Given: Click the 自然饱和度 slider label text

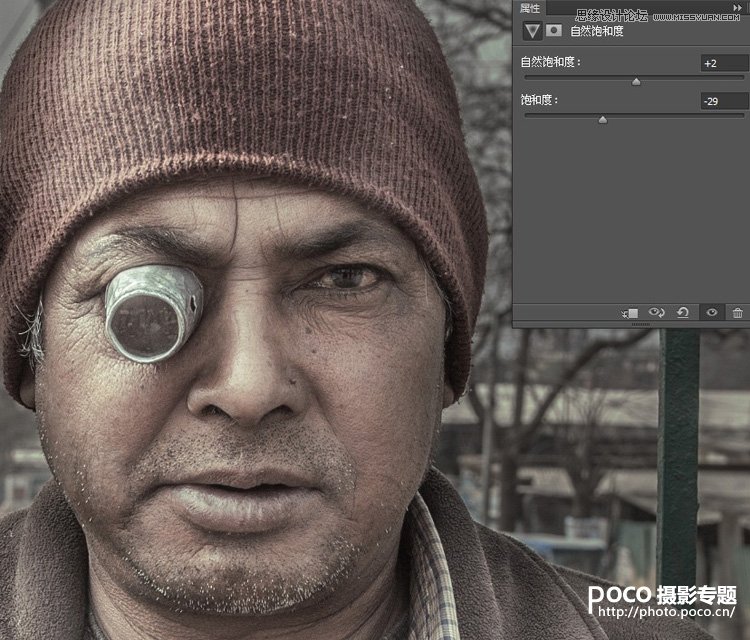Looking at the screenshot, I should pyautogui.click(x=550, y=63).
